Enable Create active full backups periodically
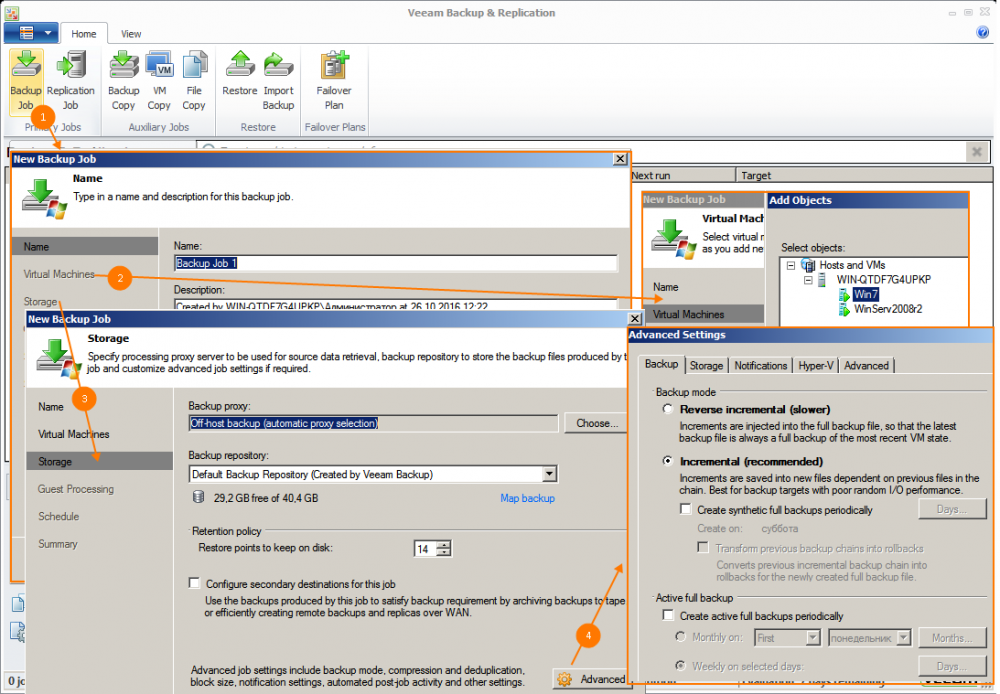The height and width of the screenshot is (694, 1000). click(x=668, y=615)
